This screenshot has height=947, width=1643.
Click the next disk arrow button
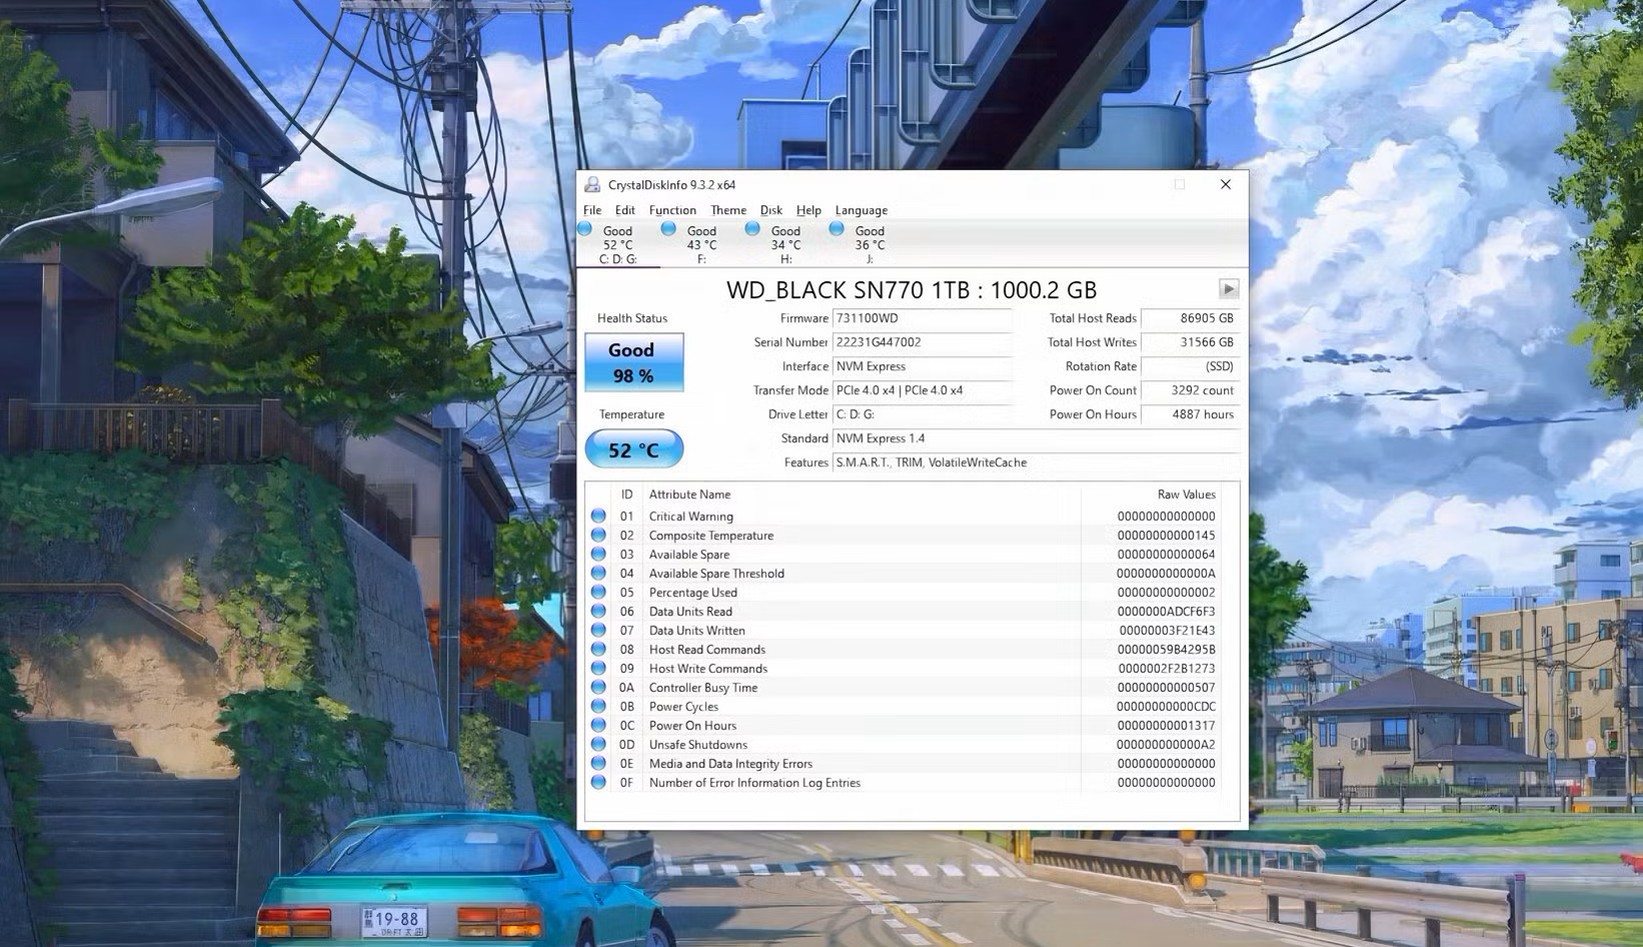[x=1228, y=289]
